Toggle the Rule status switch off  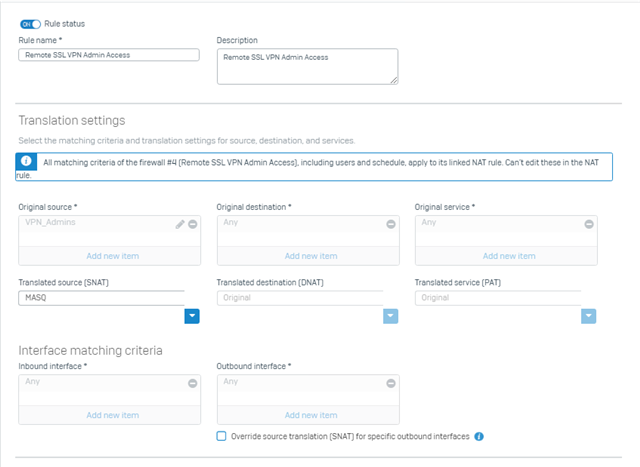31,24
